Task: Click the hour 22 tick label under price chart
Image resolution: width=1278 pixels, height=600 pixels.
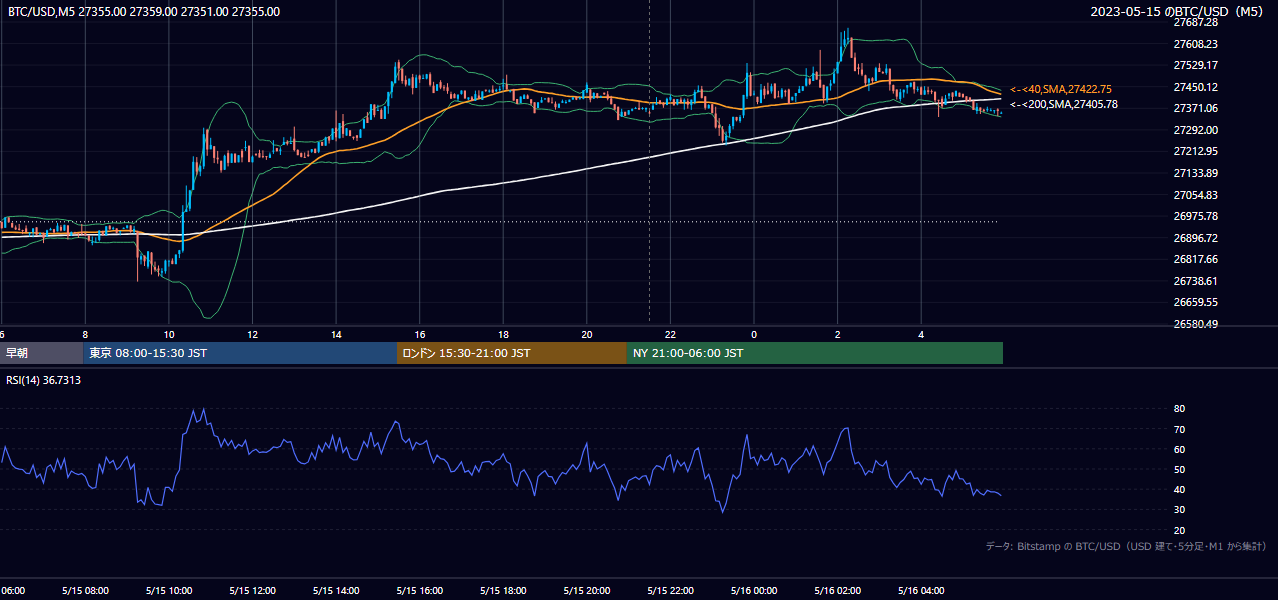Action: [x=670, y=334]
